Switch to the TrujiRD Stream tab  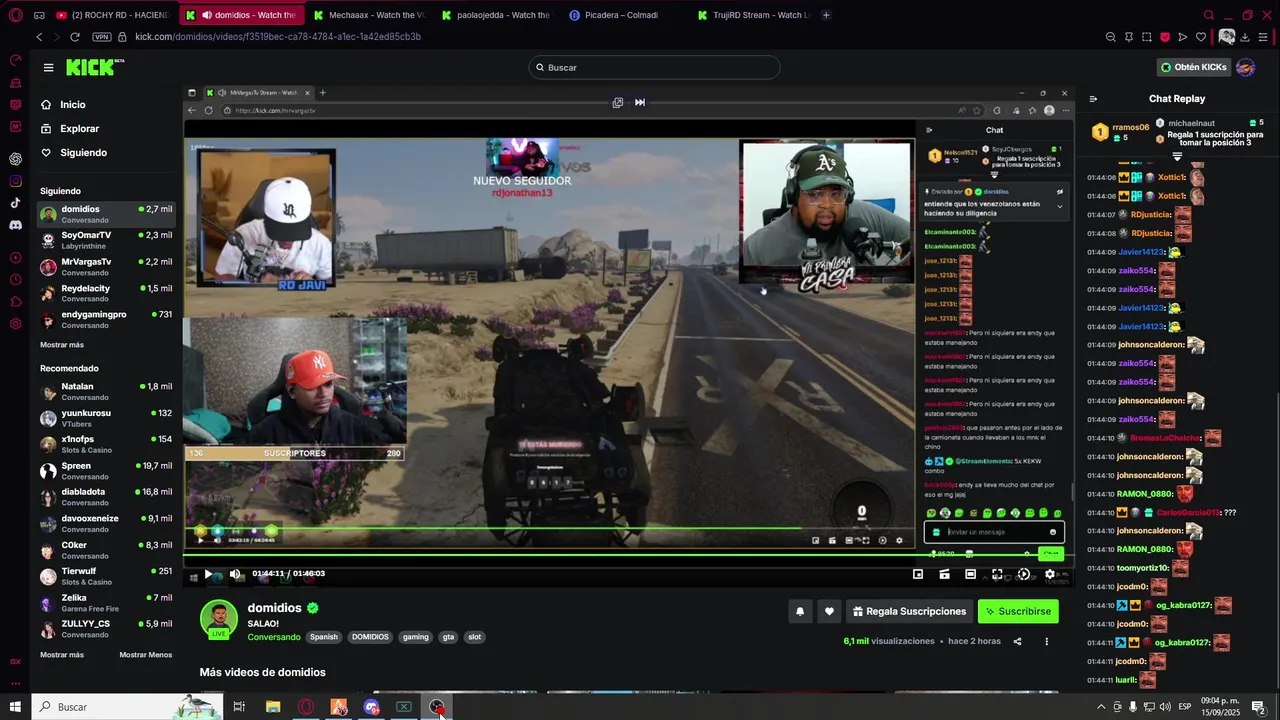coord(752,15)
